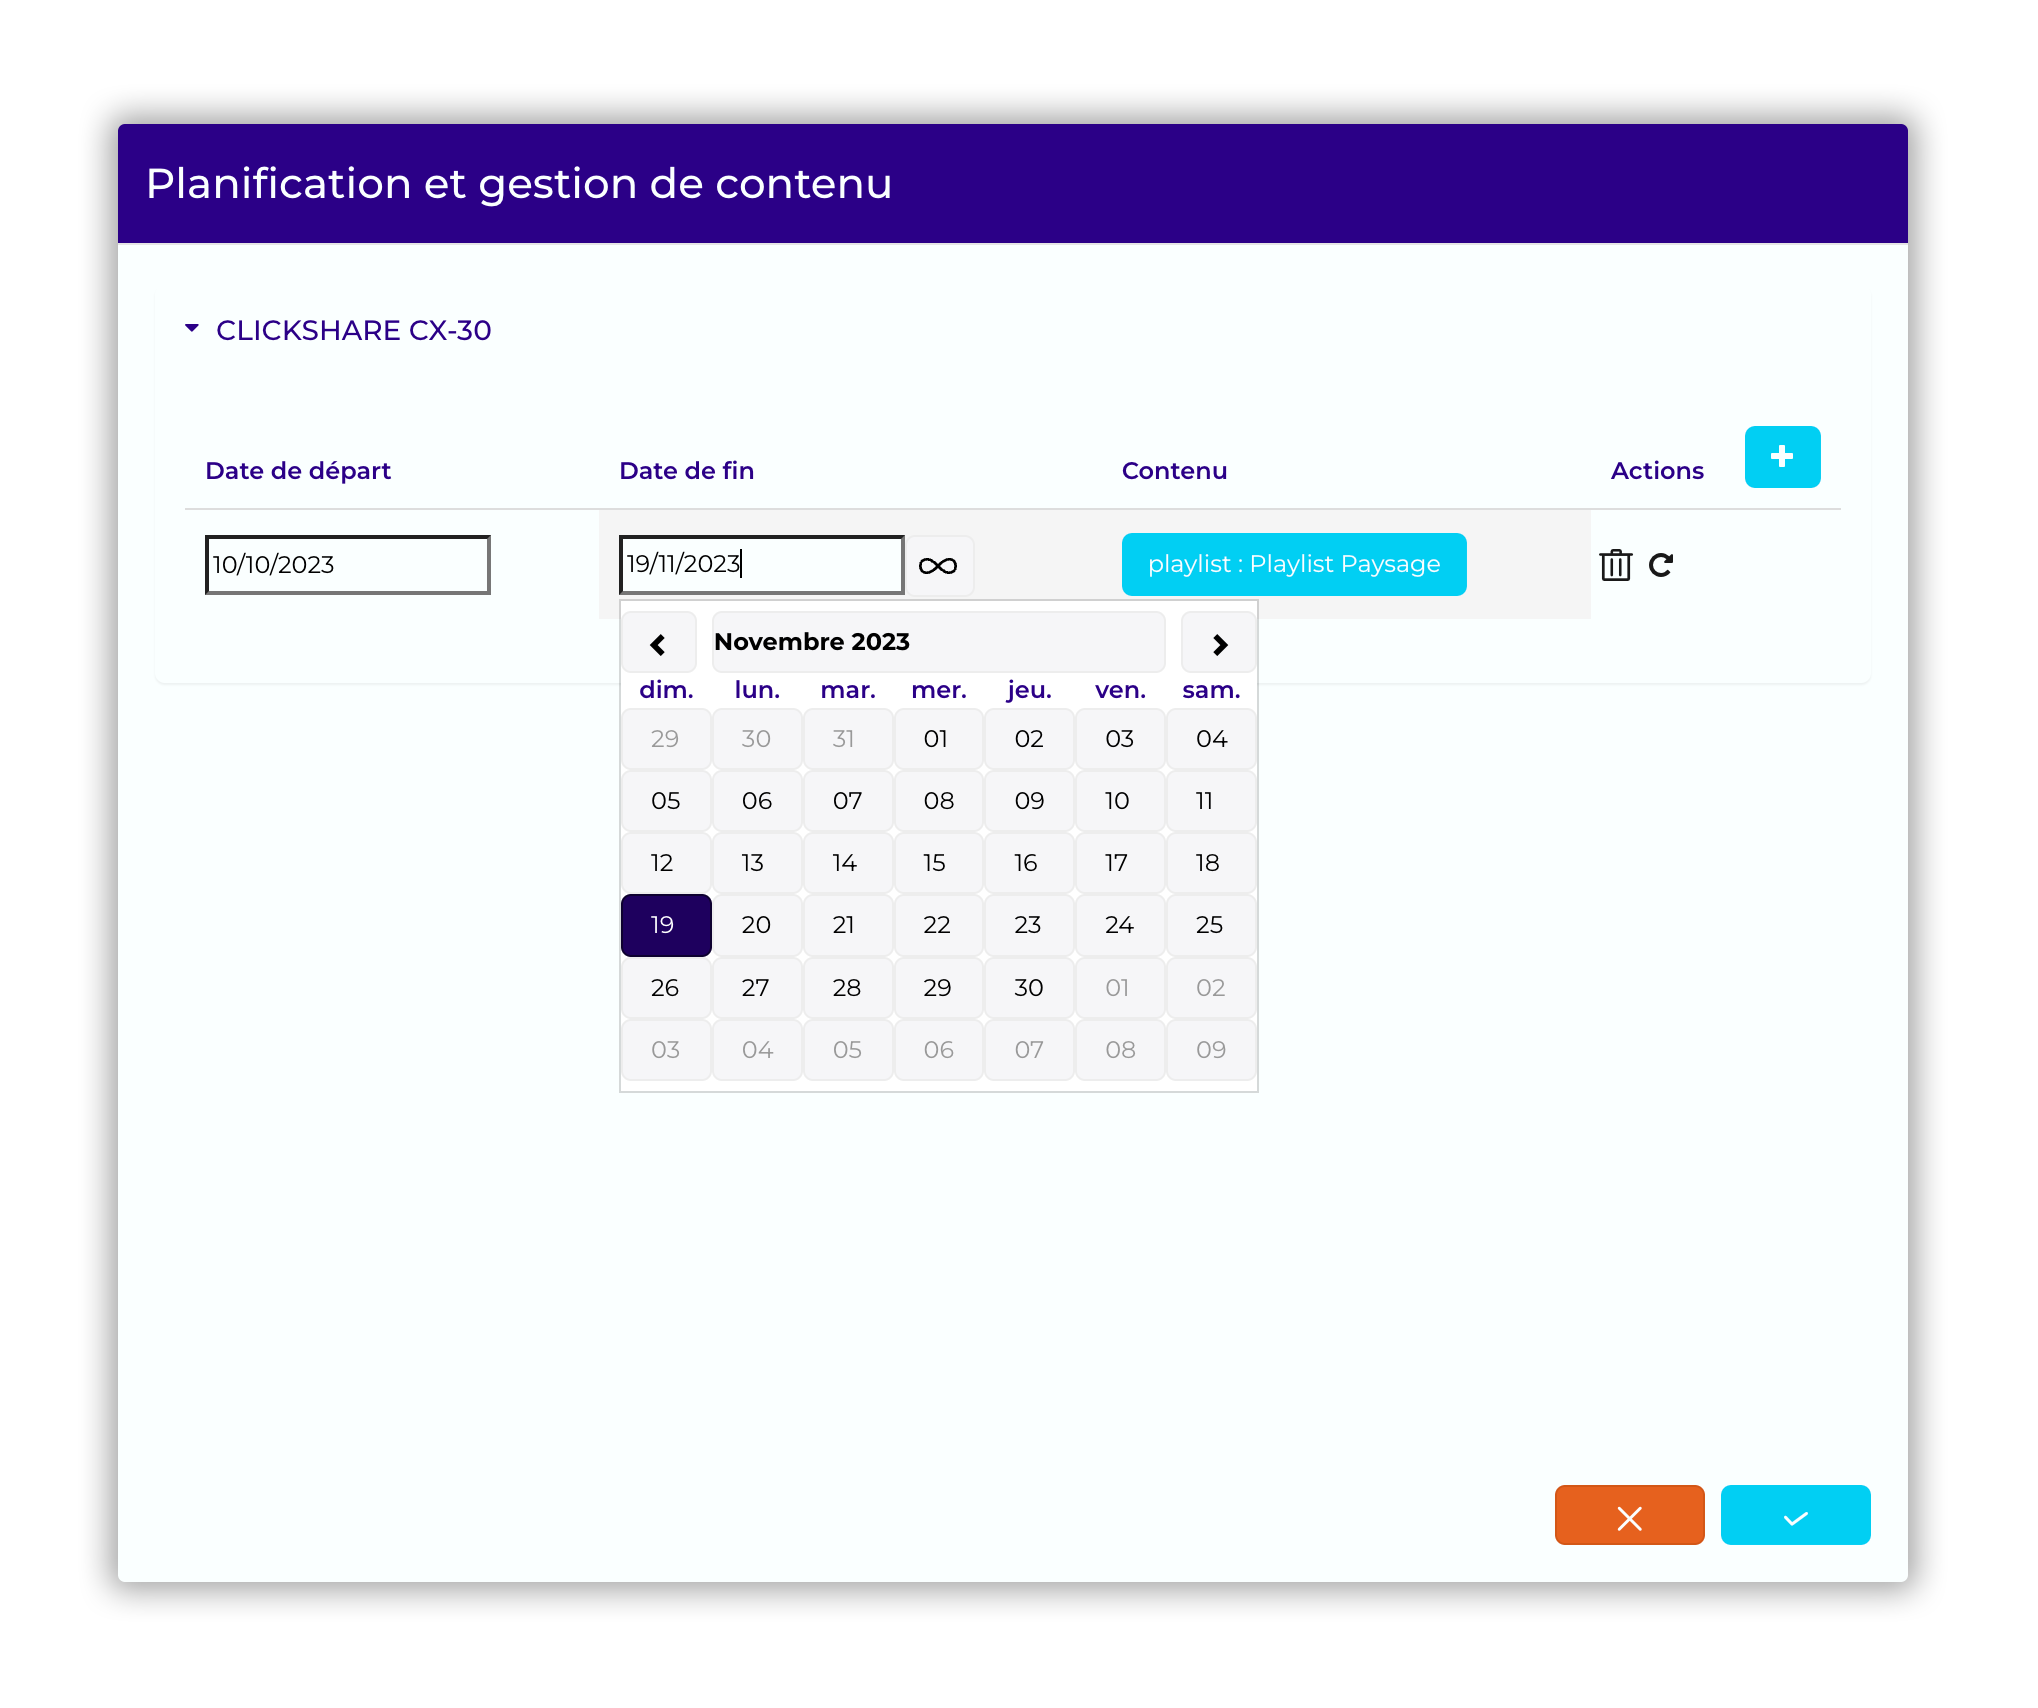Image resolution: width=2038 pixels, height=1708 pixels.
Task: Confirm with the cyan checkmark button
Action: point(1795,1516)
